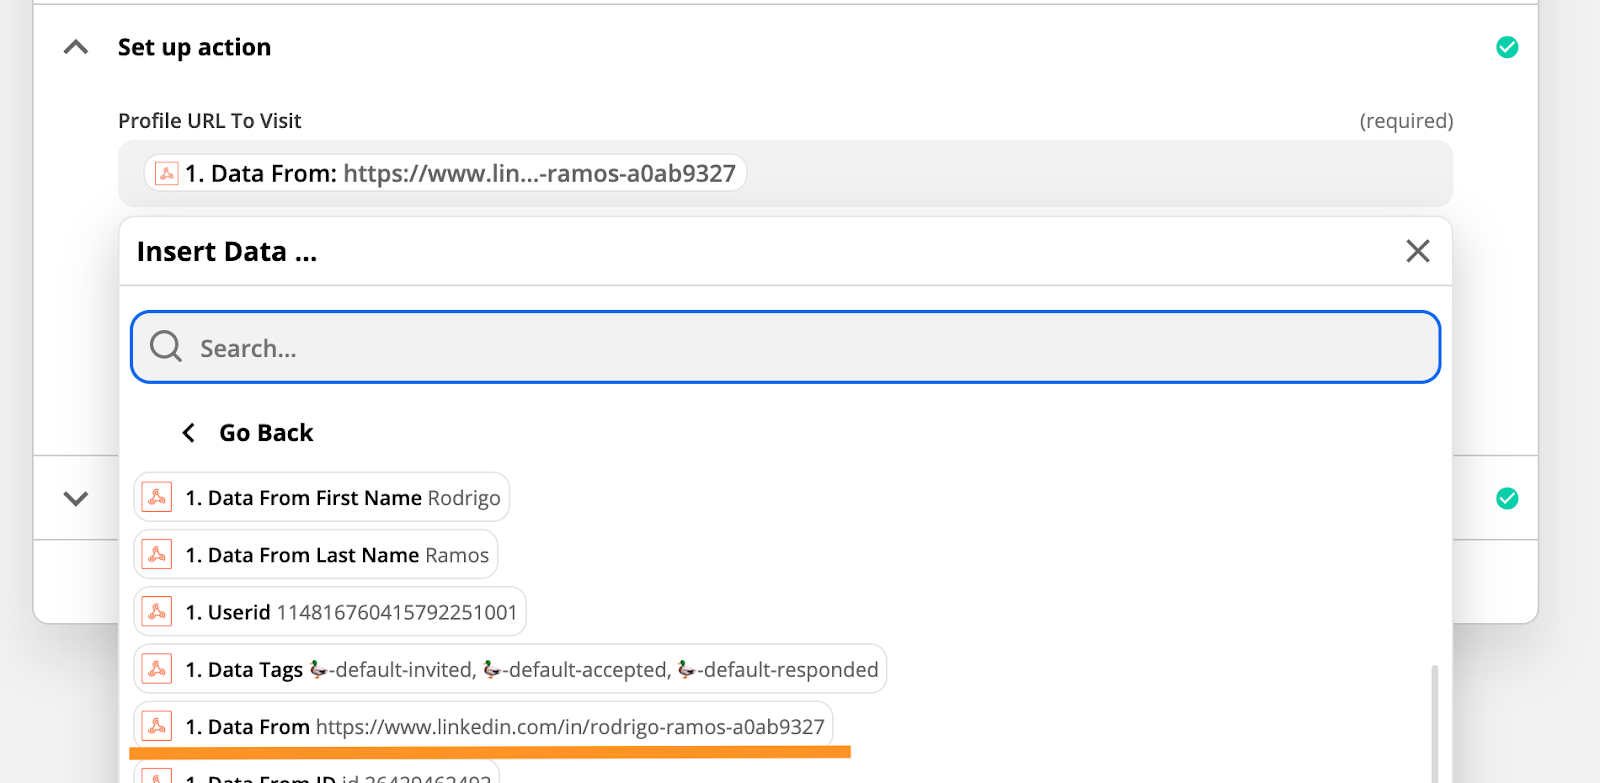This screenshot has height=783, width=1600.
Task: Collapse the Set up action section
Action: click(x=76, y=47)
